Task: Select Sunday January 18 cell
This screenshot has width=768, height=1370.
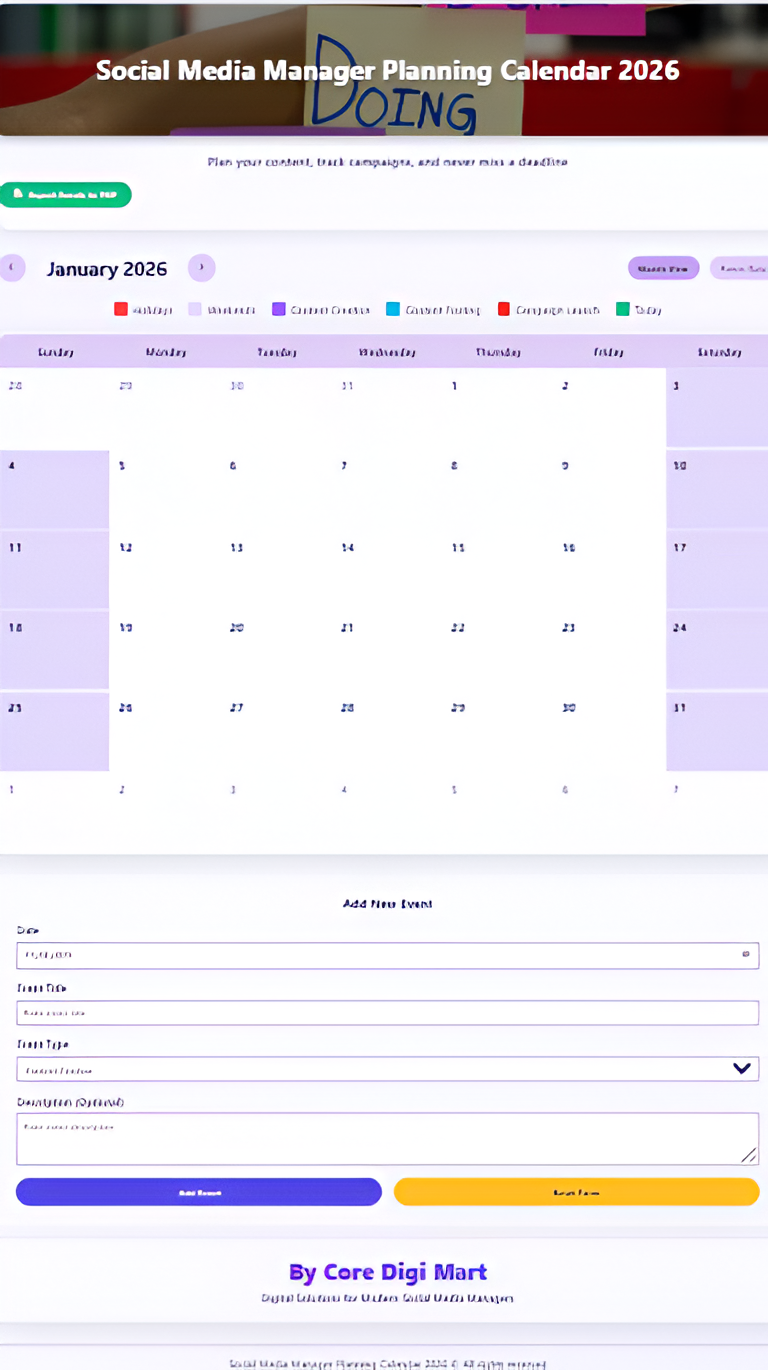Action: click(x=54, y=650)
